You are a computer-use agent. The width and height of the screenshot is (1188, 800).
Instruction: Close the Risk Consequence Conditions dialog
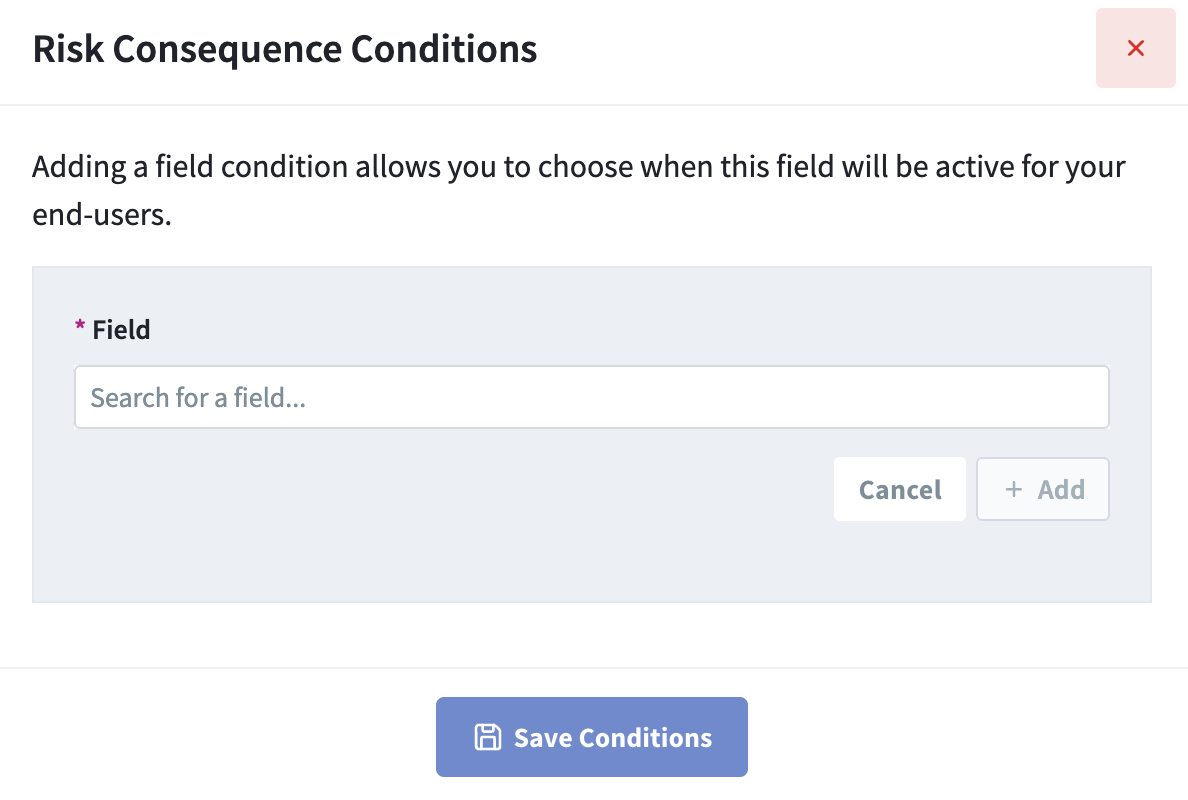[x=1135, y=48]
